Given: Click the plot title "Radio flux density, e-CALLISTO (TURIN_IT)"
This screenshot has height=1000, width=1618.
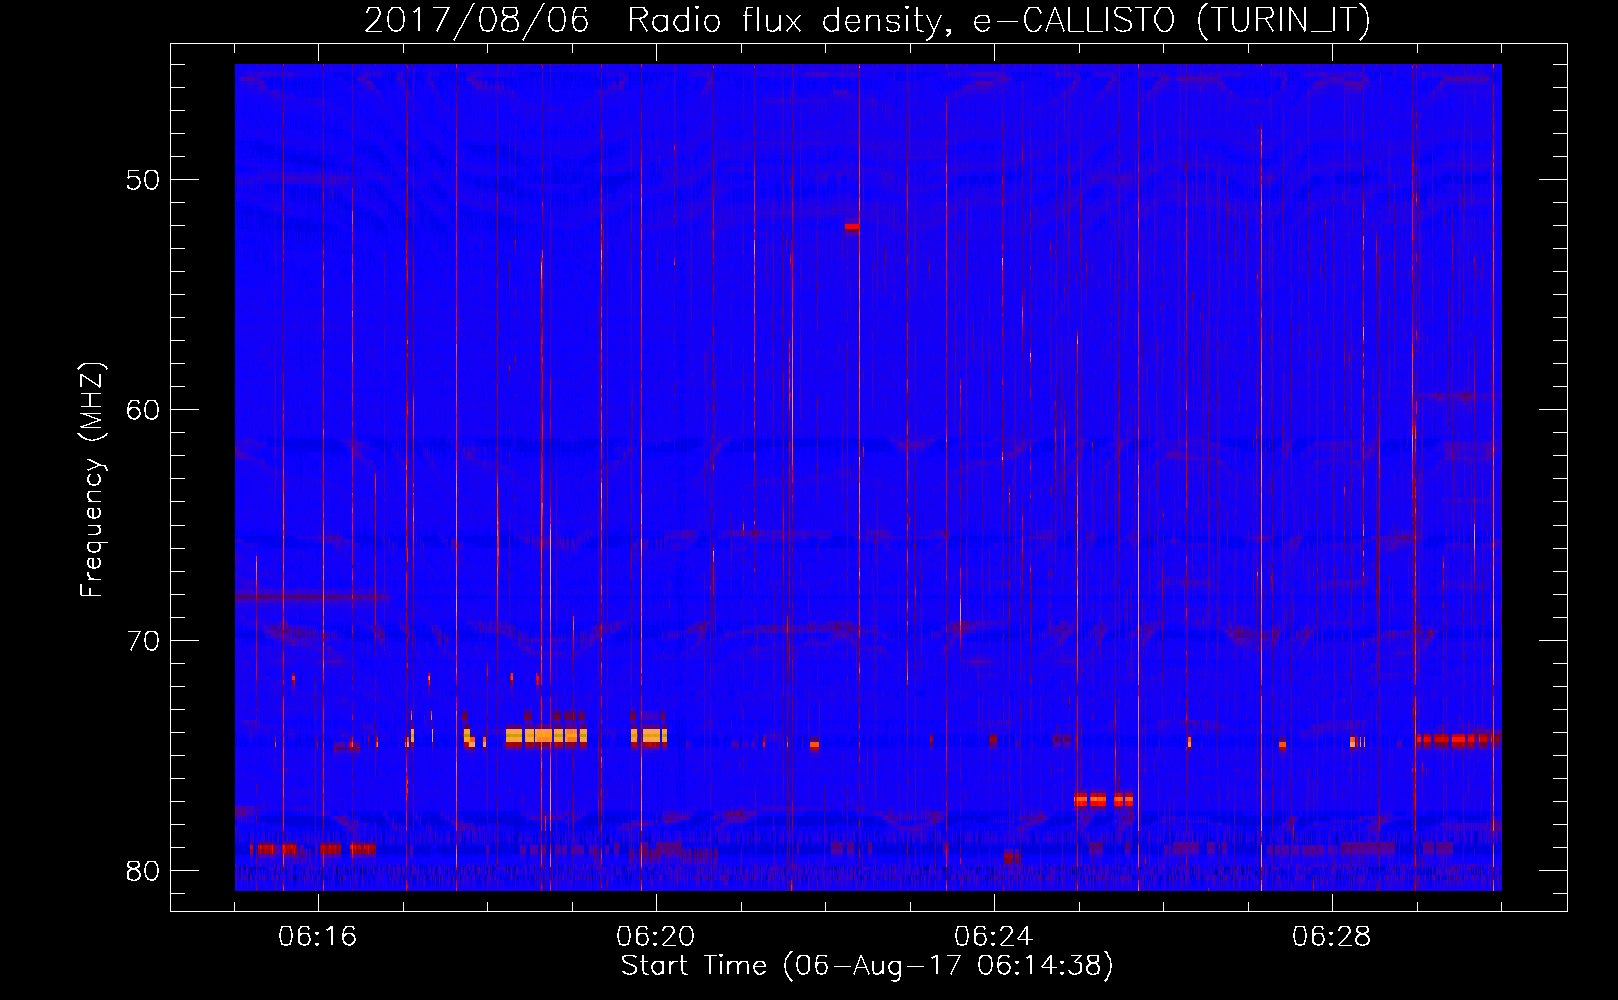Looking at the screenshot, I should pos(999,20).
